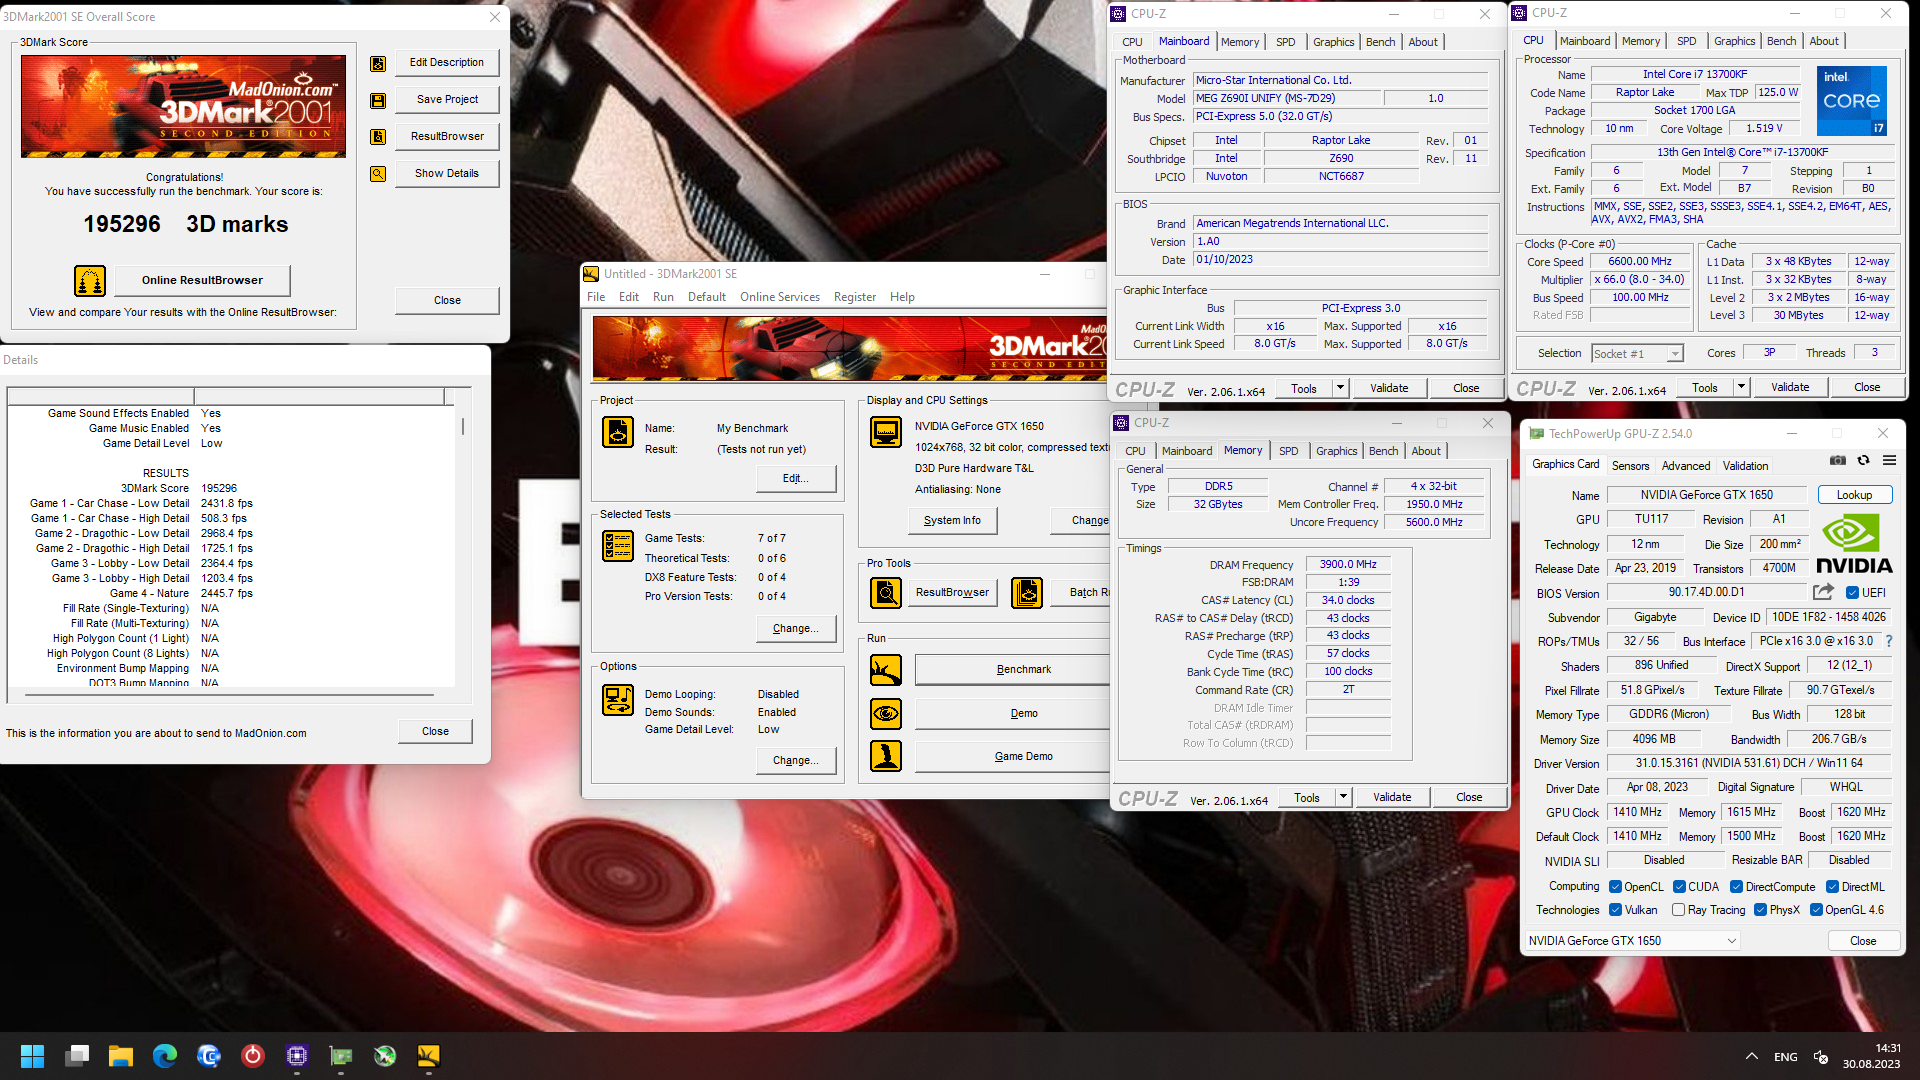
Task: Click the GPU-Z refresh icon
Action: click(1863, 461)
